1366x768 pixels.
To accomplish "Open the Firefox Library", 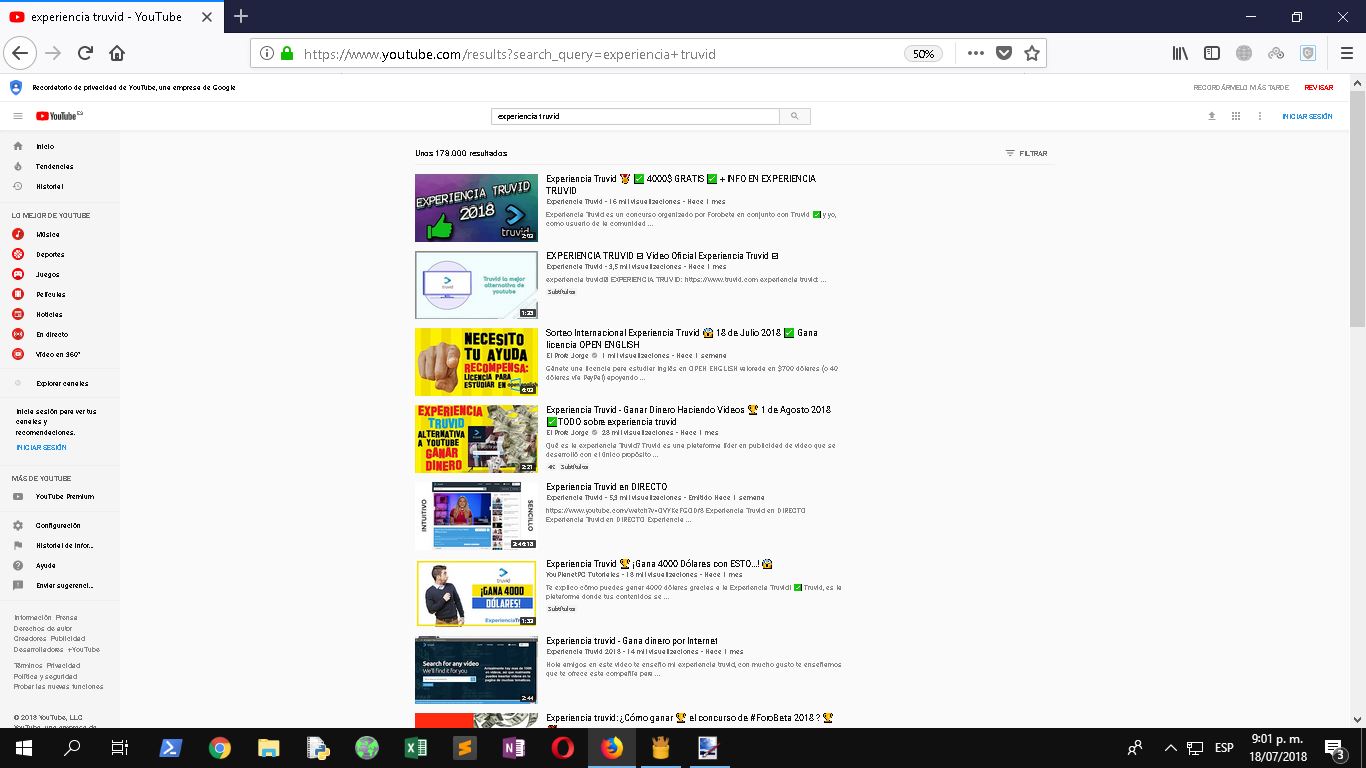I will [1180, 53].
